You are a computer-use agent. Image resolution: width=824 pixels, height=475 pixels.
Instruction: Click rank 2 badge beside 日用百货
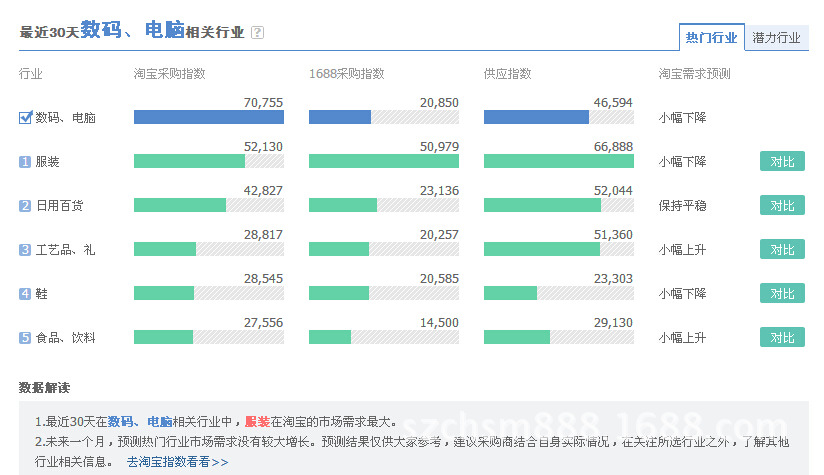[25, 206]
